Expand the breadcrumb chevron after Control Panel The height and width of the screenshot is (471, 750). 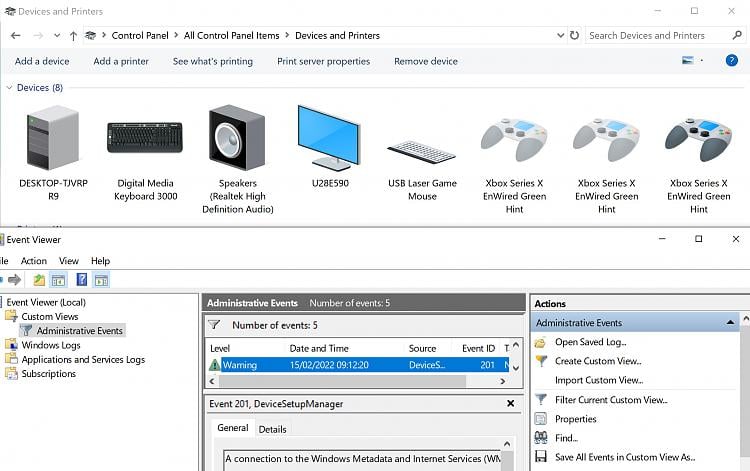point(176,35)
